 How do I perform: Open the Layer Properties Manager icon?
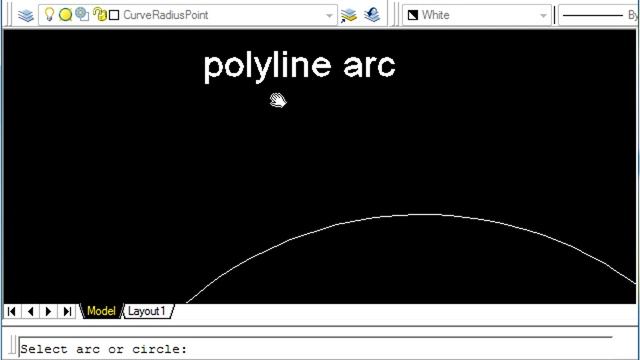pos(26,16)
